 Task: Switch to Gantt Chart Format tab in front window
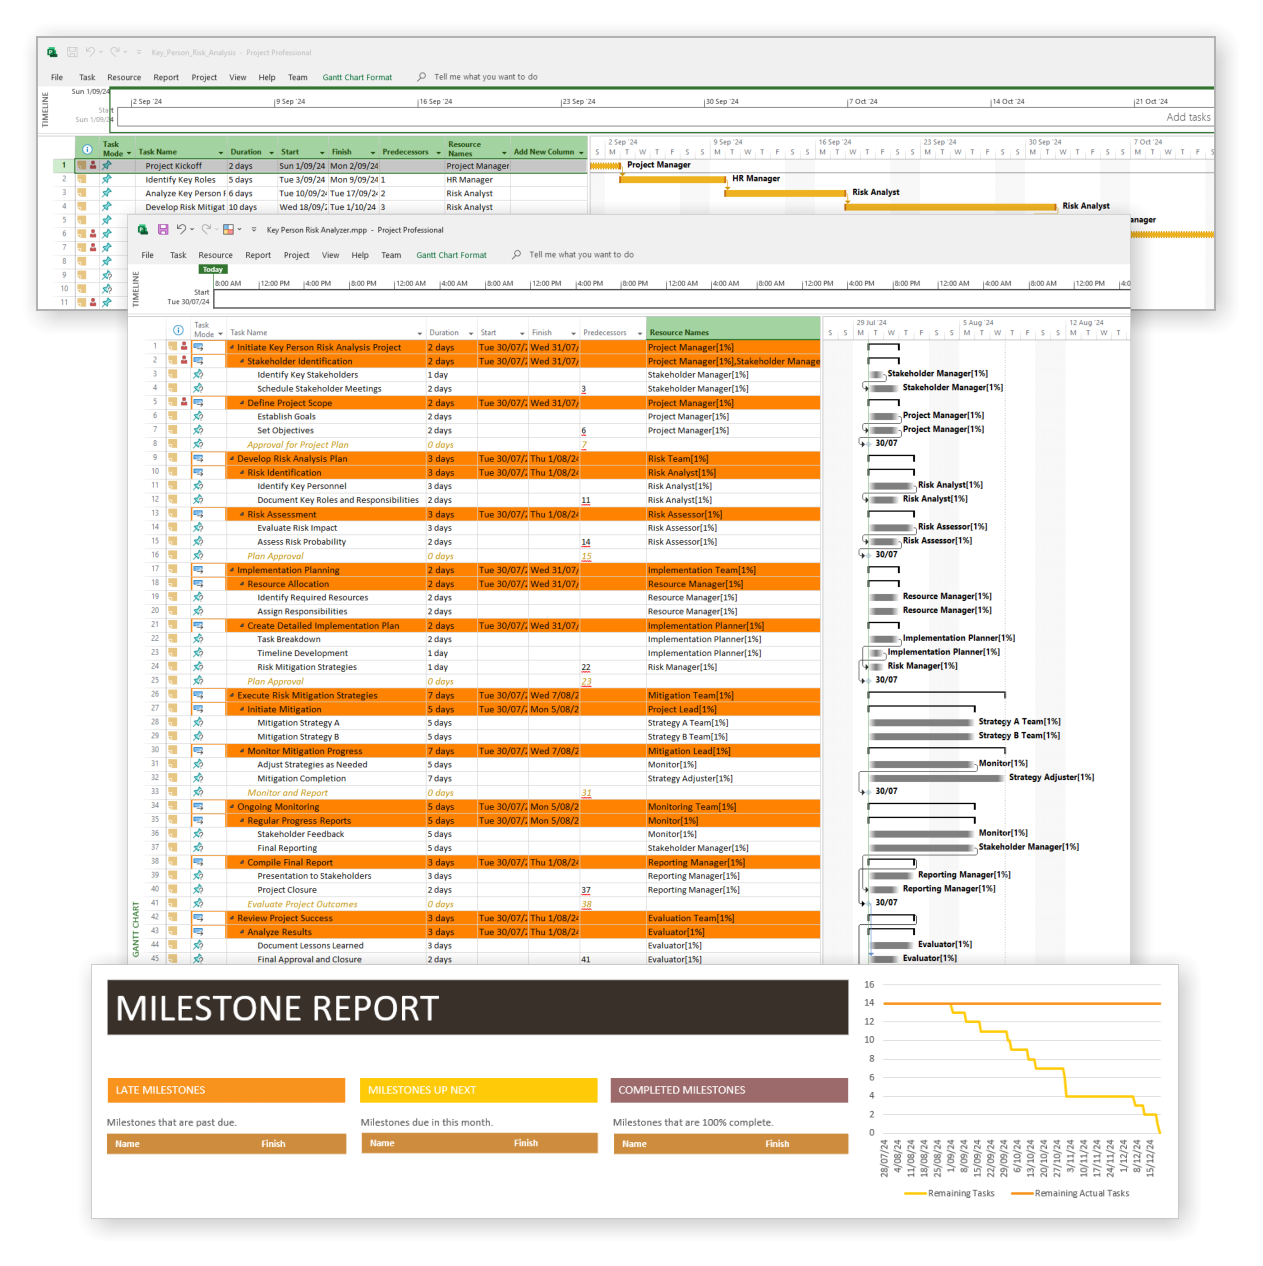451,255
